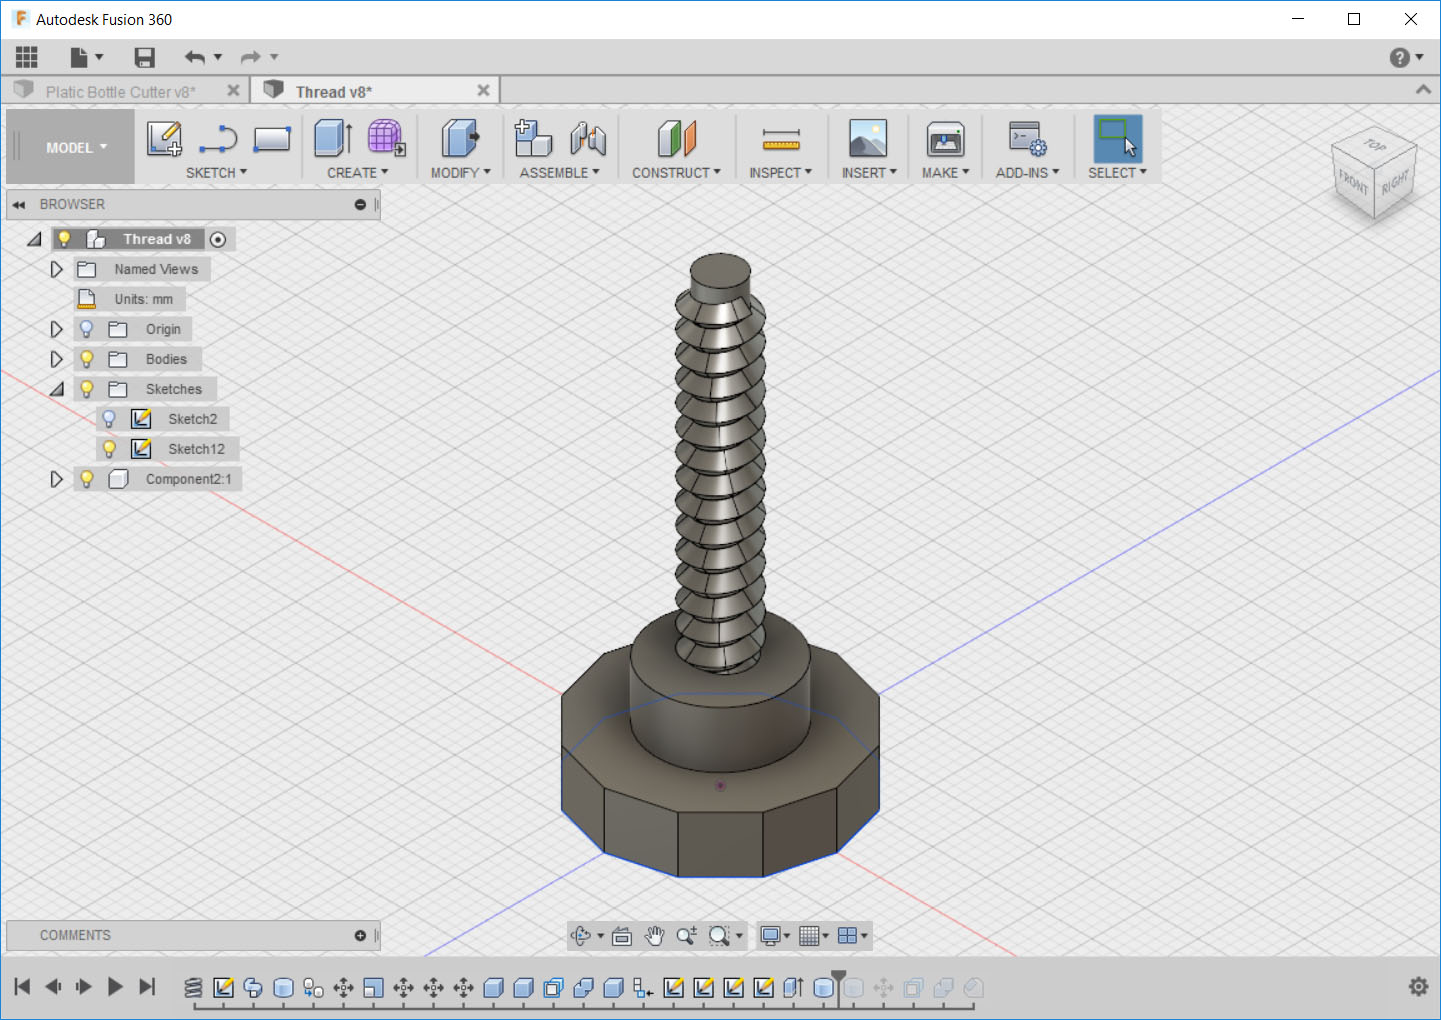The height and width of the screenshot is (1020, 1441).
Task: Click the COMMENTS panel label
Action: 74,935
